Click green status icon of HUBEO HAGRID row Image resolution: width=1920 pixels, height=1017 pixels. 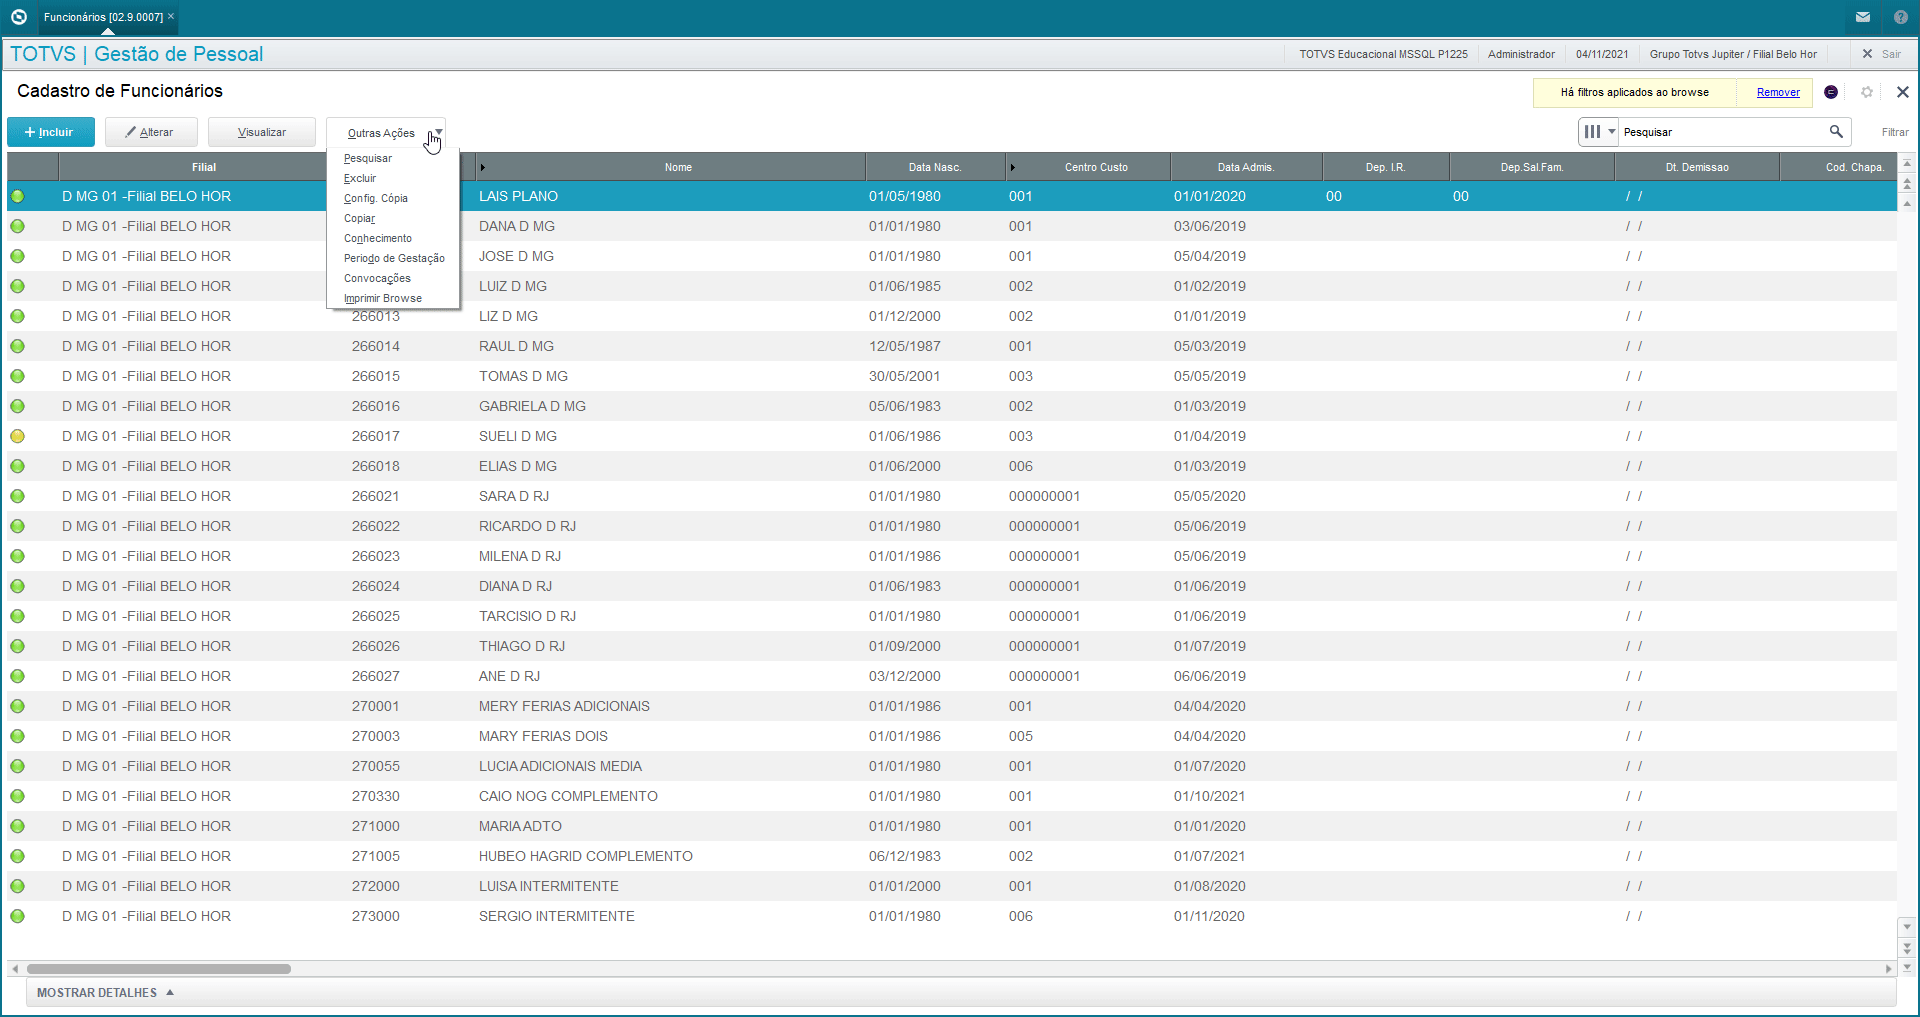17,856
